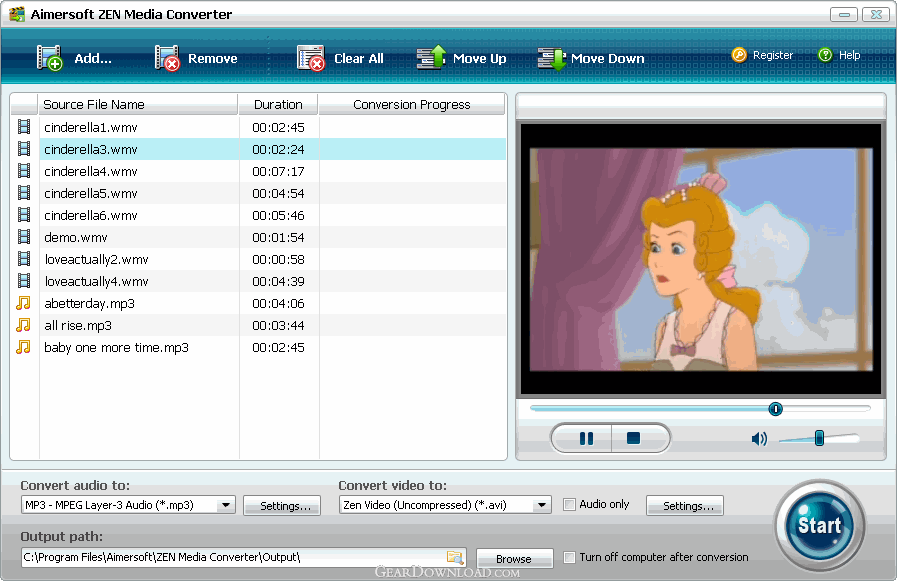Select the file cinderella3.wmv

point(90,149)
